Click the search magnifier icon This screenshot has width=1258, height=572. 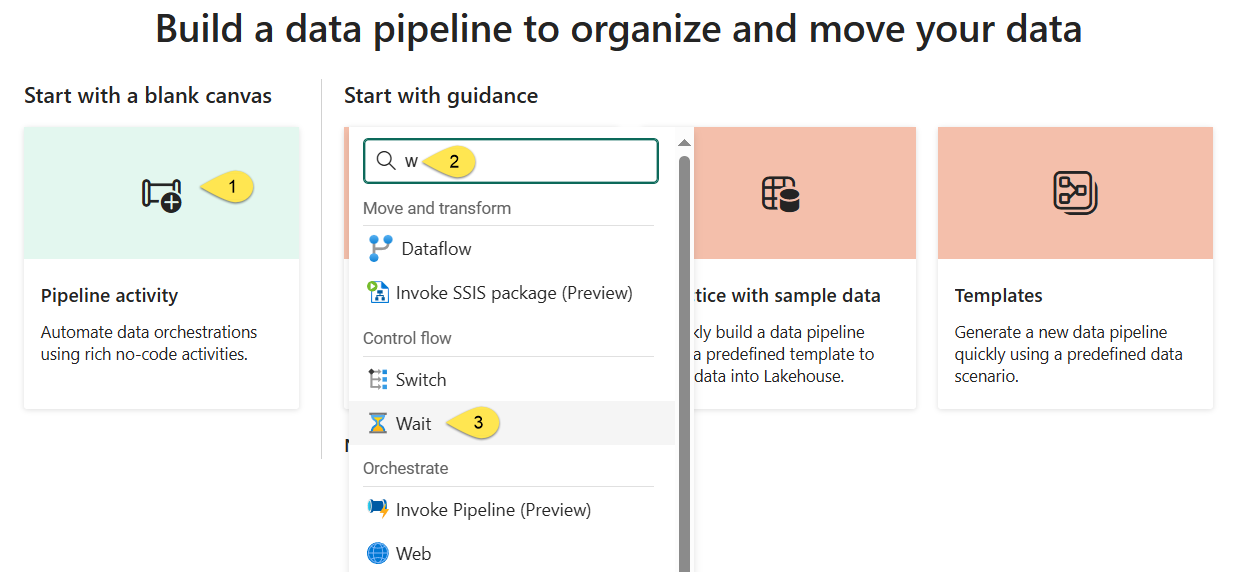click(x=386, y=161)
